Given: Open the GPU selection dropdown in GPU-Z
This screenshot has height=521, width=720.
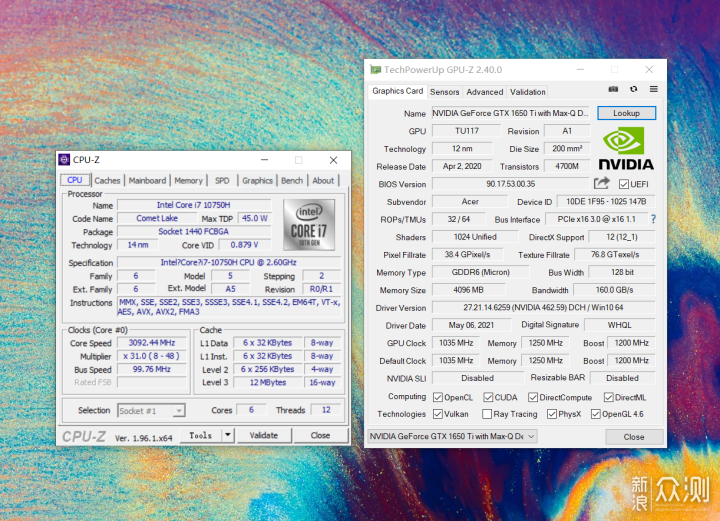Looking at the screenshot, I should point(452,436).
